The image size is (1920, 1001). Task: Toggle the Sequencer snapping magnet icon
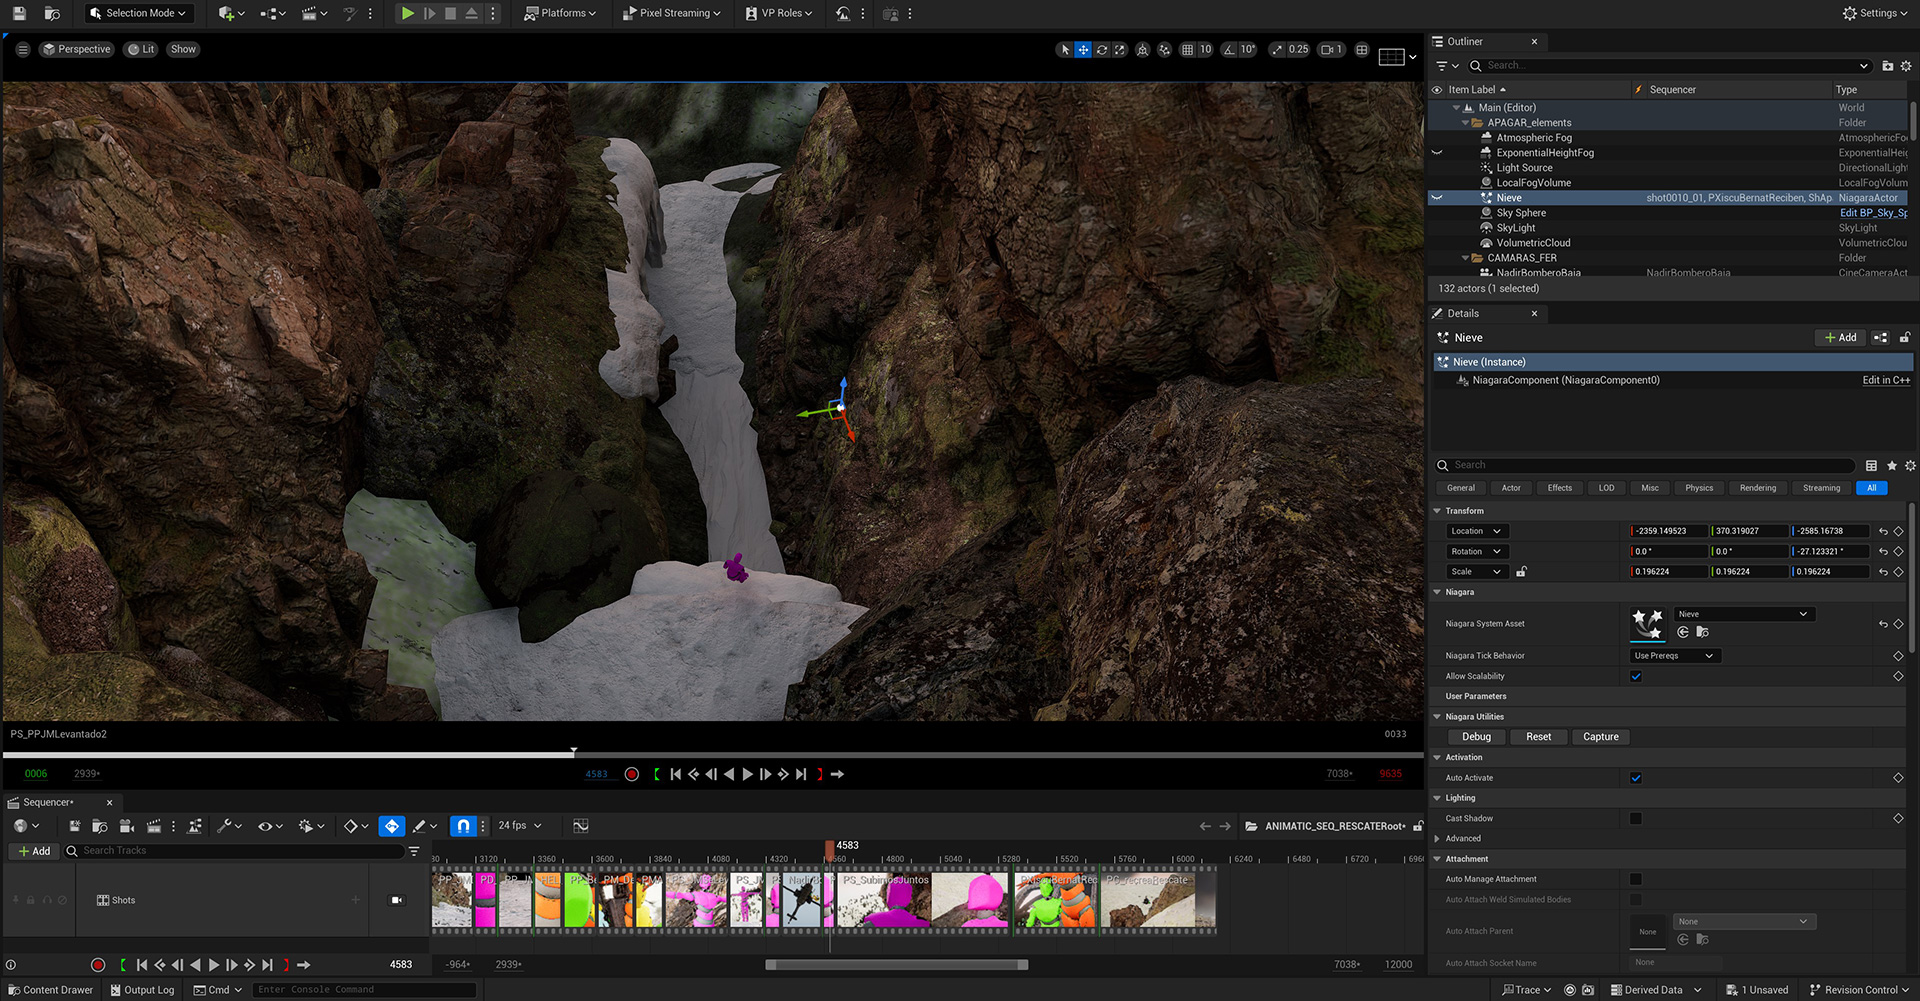[463, 826]
